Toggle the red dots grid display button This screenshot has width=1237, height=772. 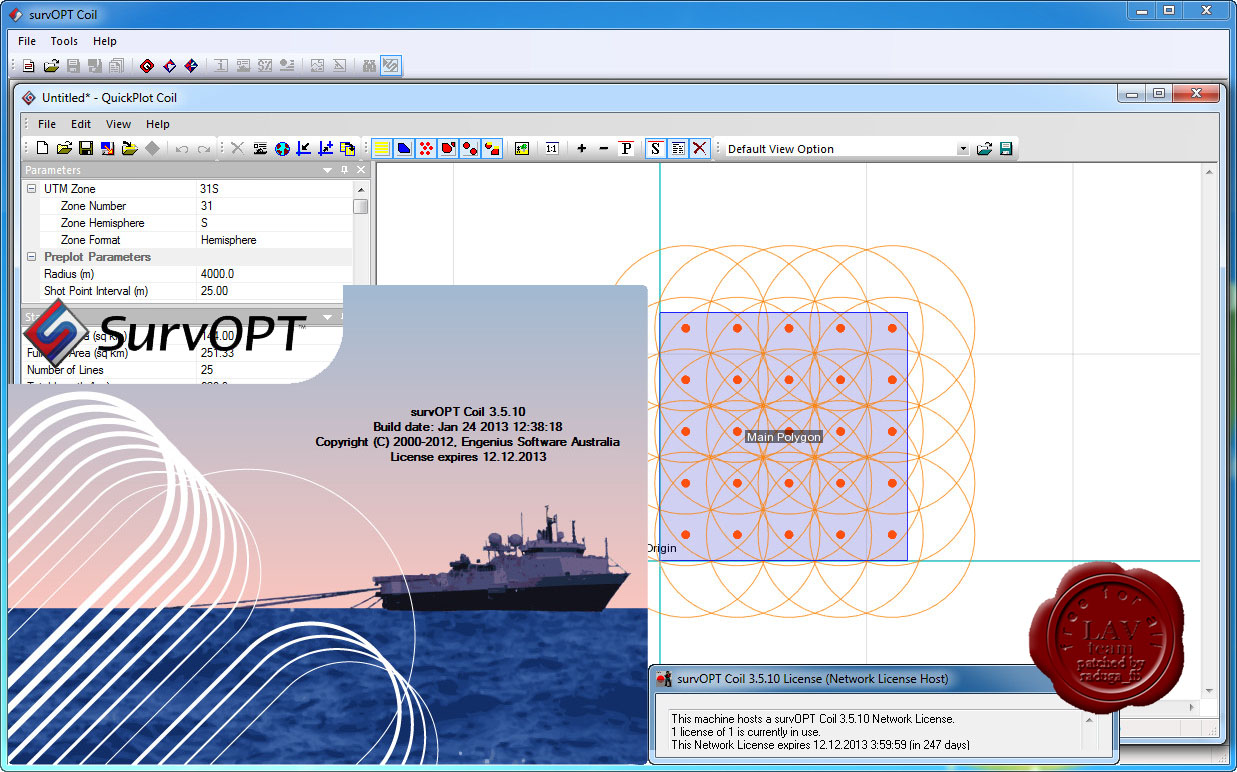click(426, 149)
